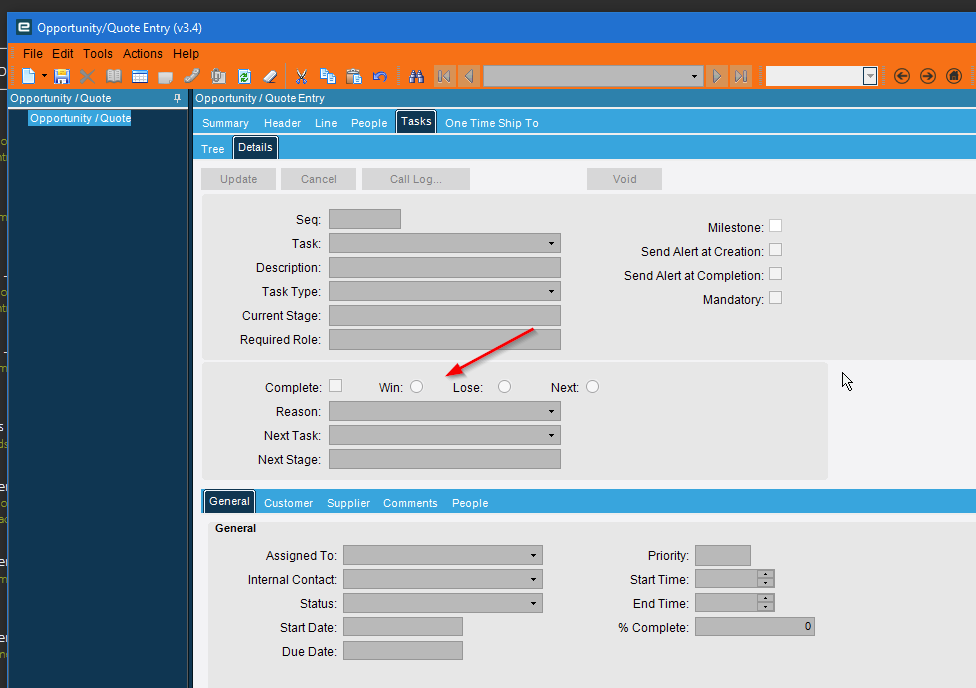Viewport: 976px width, 688px height.
Task: Click the Forward arrow circle icon
Action: (x=927, y=76)
